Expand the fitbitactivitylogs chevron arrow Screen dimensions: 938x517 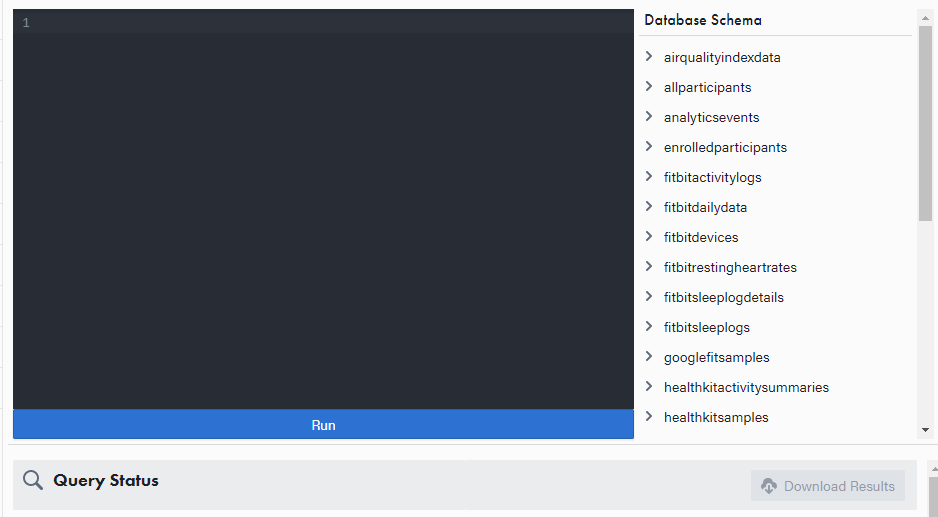[x=649, y=177]
